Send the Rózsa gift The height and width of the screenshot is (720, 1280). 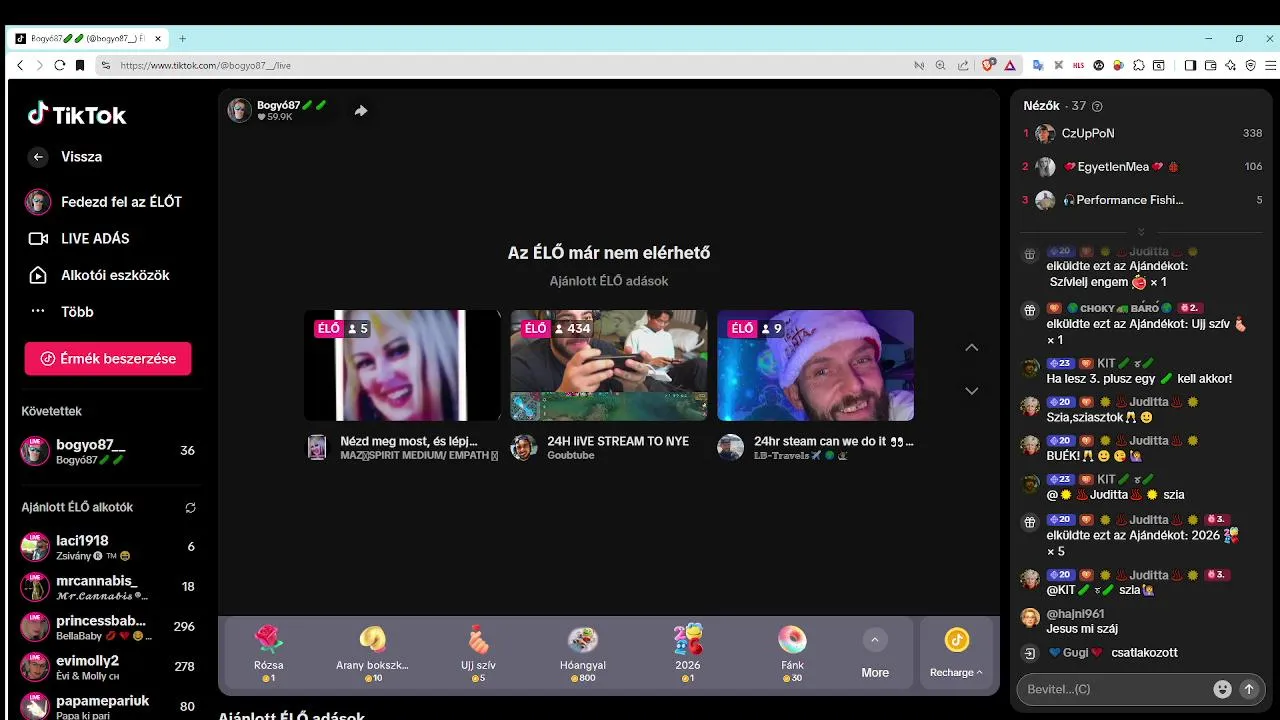click(268, 653)
